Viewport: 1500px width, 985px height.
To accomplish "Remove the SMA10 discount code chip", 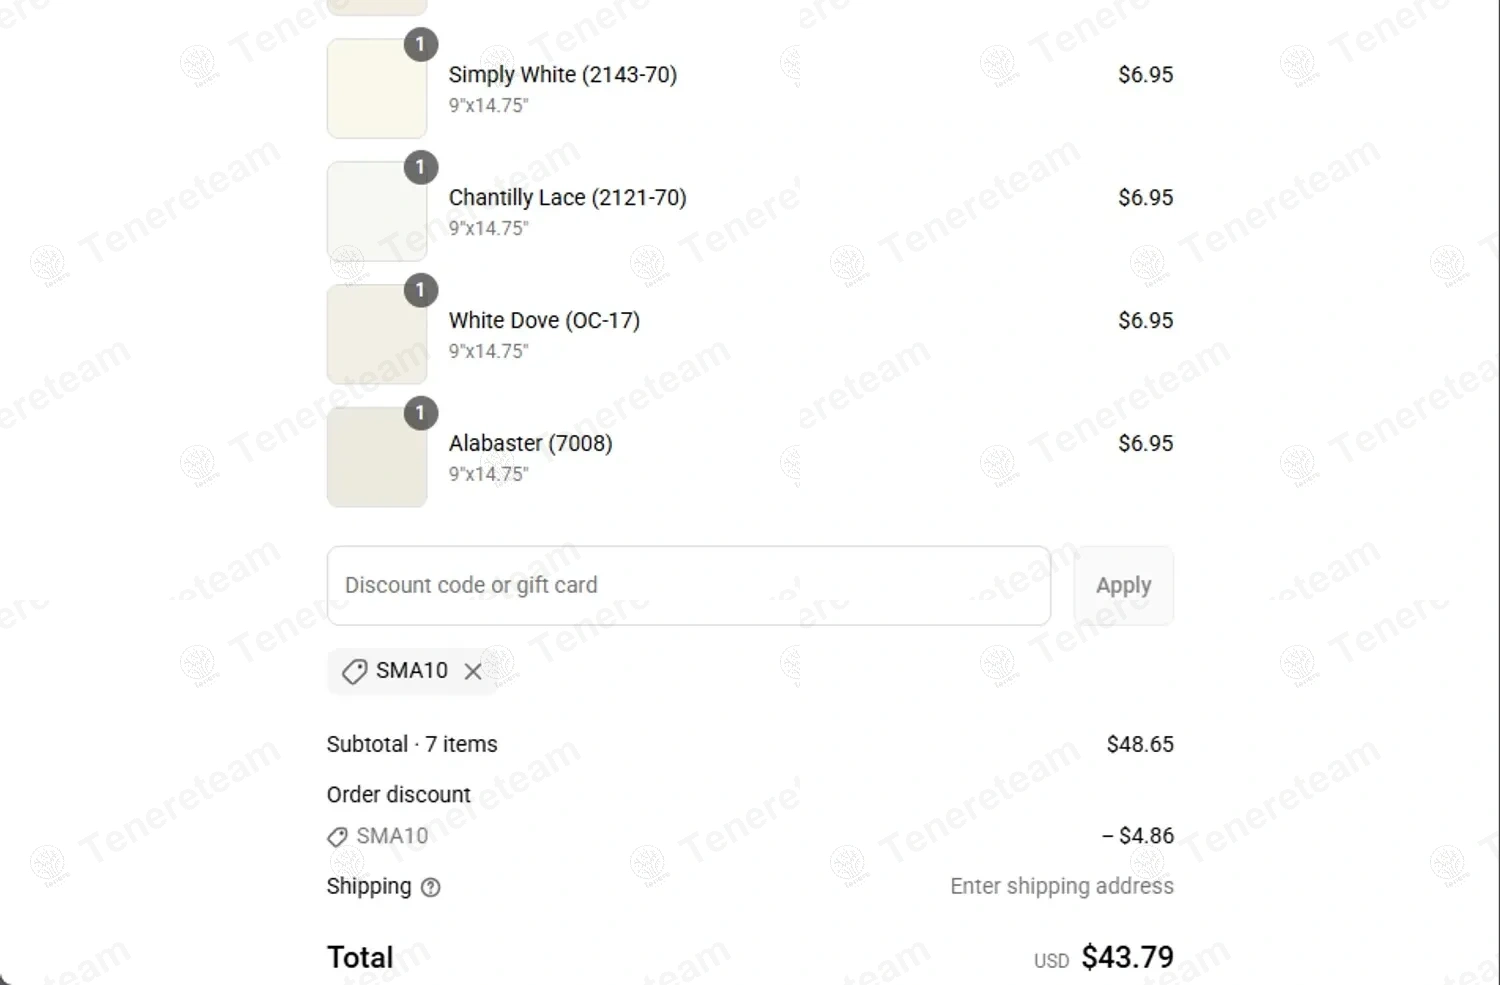I will 473,671.
